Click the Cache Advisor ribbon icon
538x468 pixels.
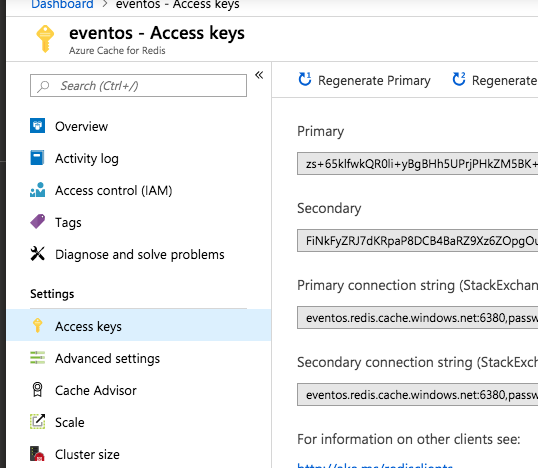coord(37,390)
